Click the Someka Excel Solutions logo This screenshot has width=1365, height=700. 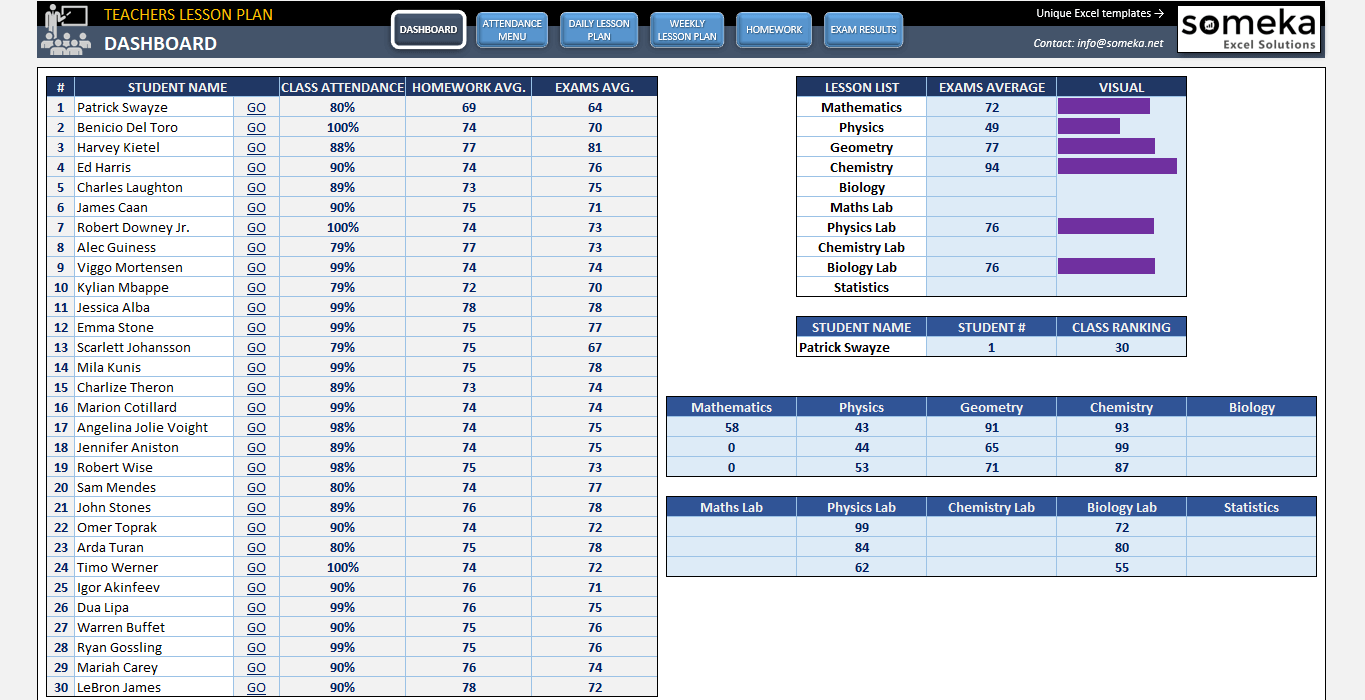(1249, 29)
